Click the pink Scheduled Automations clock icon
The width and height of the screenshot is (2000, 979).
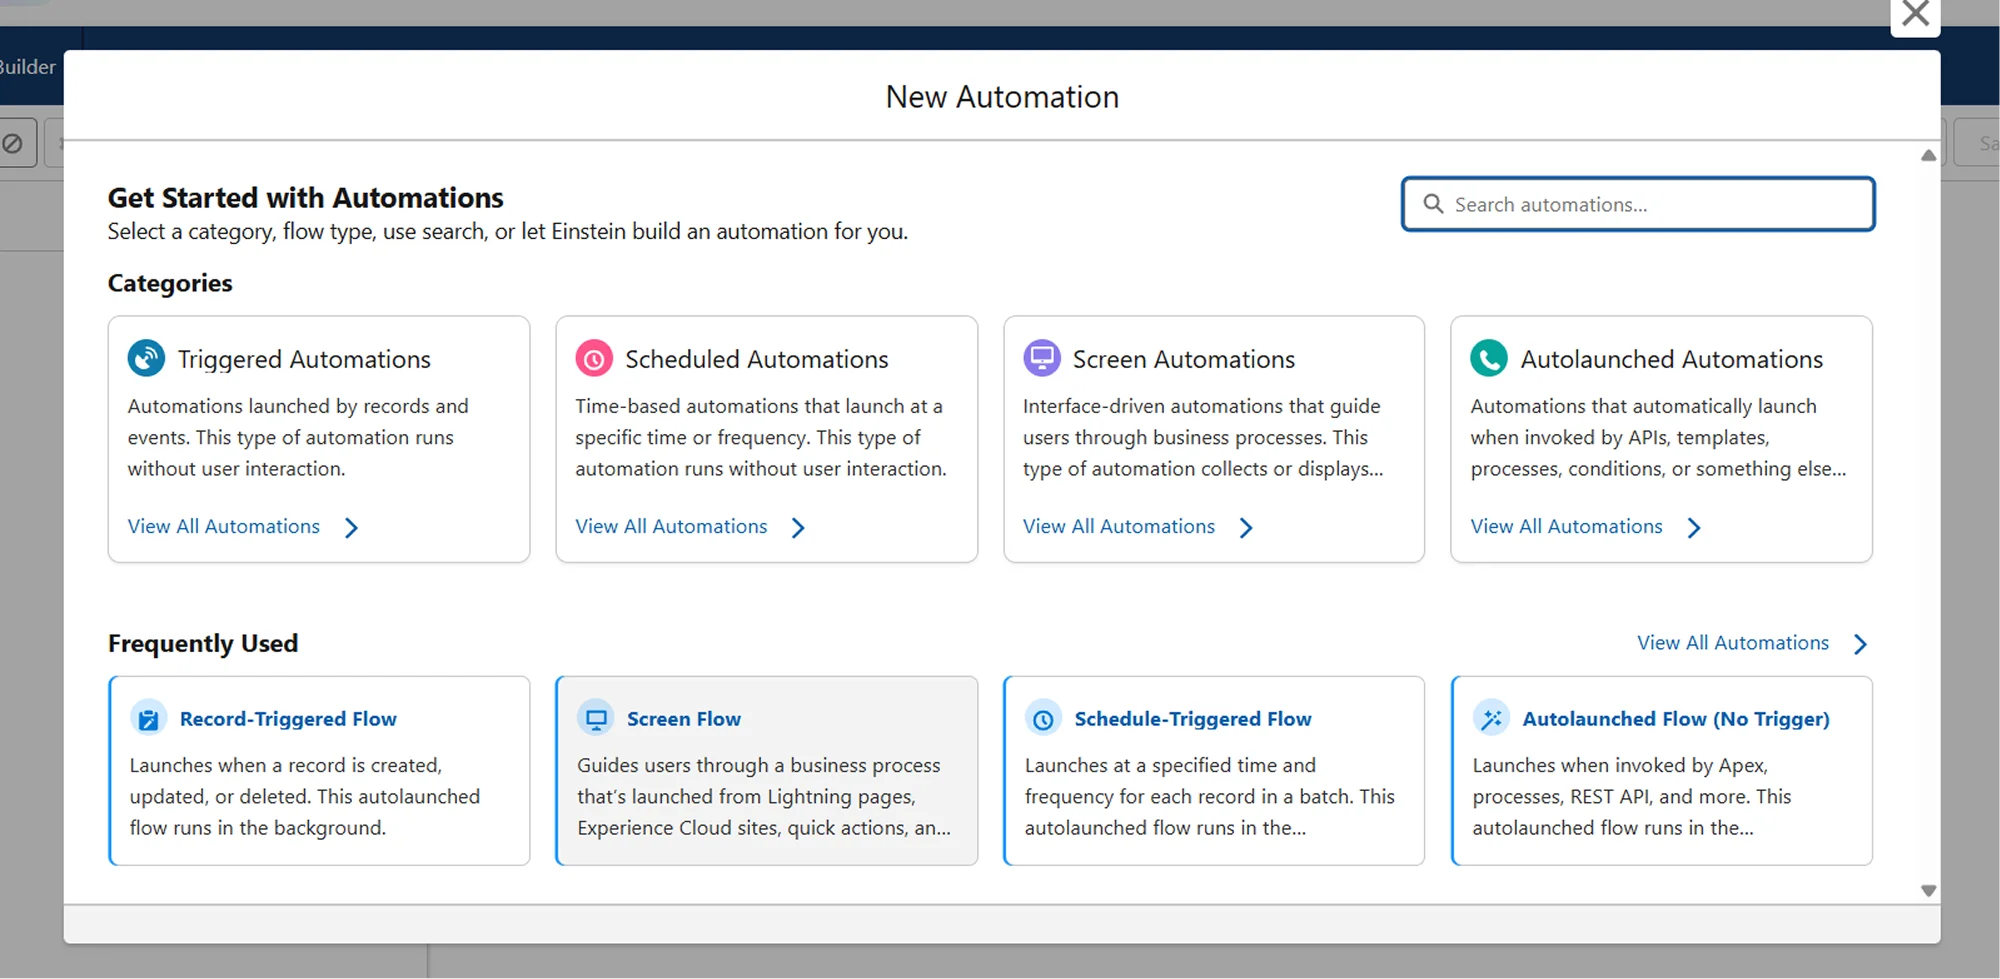point(593,358)
